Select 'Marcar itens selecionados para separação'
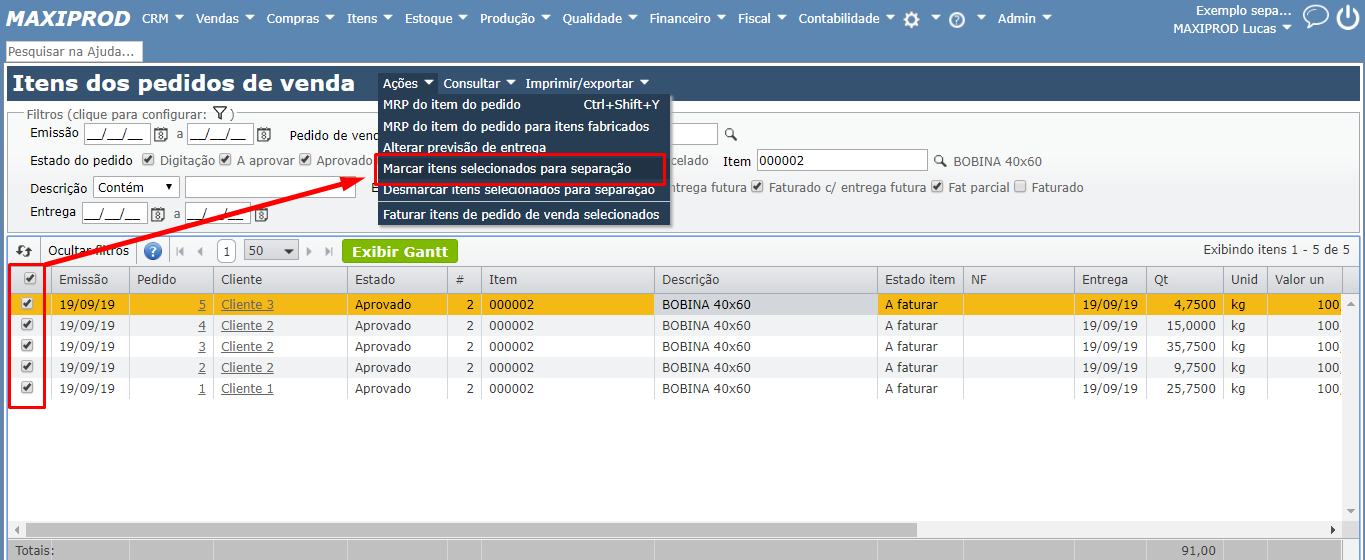This screenshot has width=1365, height=560. [507, 169]
